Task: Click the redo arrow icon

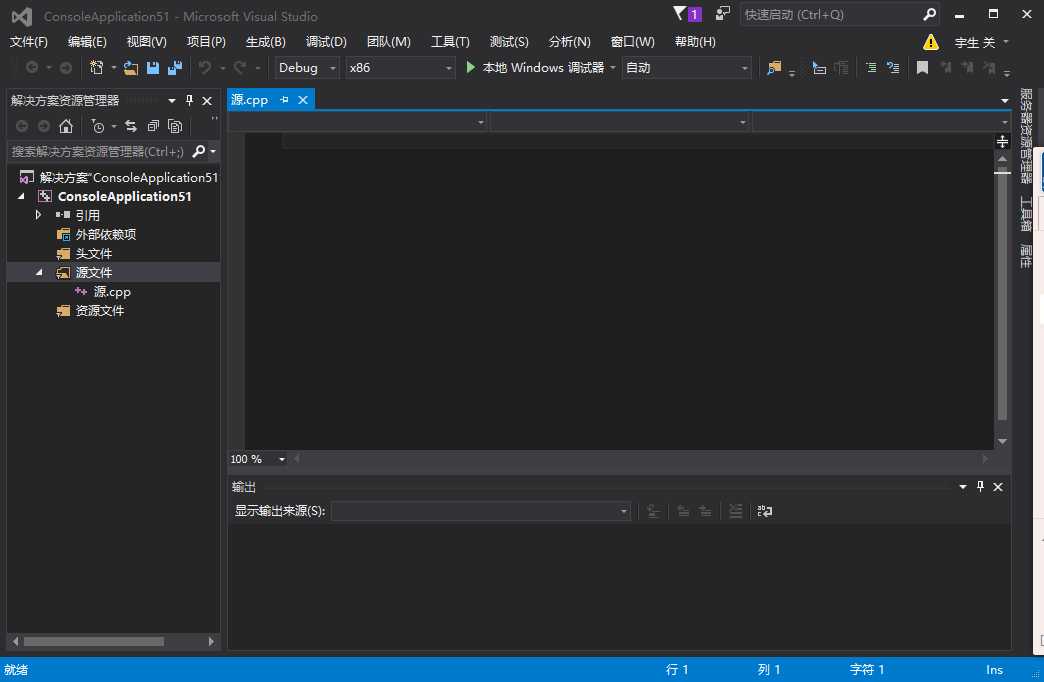Action: [240, 67]
